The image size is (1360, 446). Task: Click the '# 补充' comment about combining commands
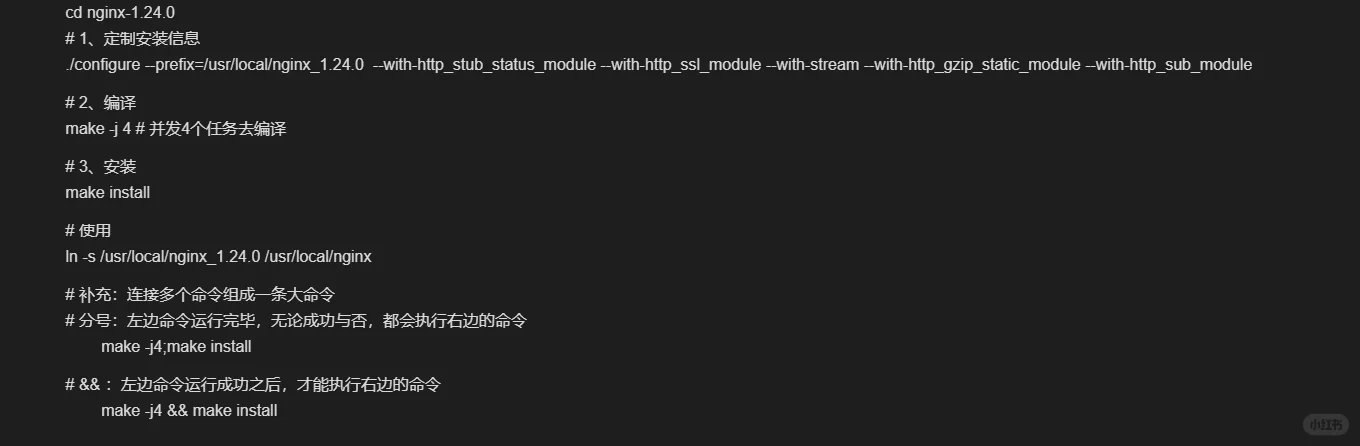pos(199,295)
